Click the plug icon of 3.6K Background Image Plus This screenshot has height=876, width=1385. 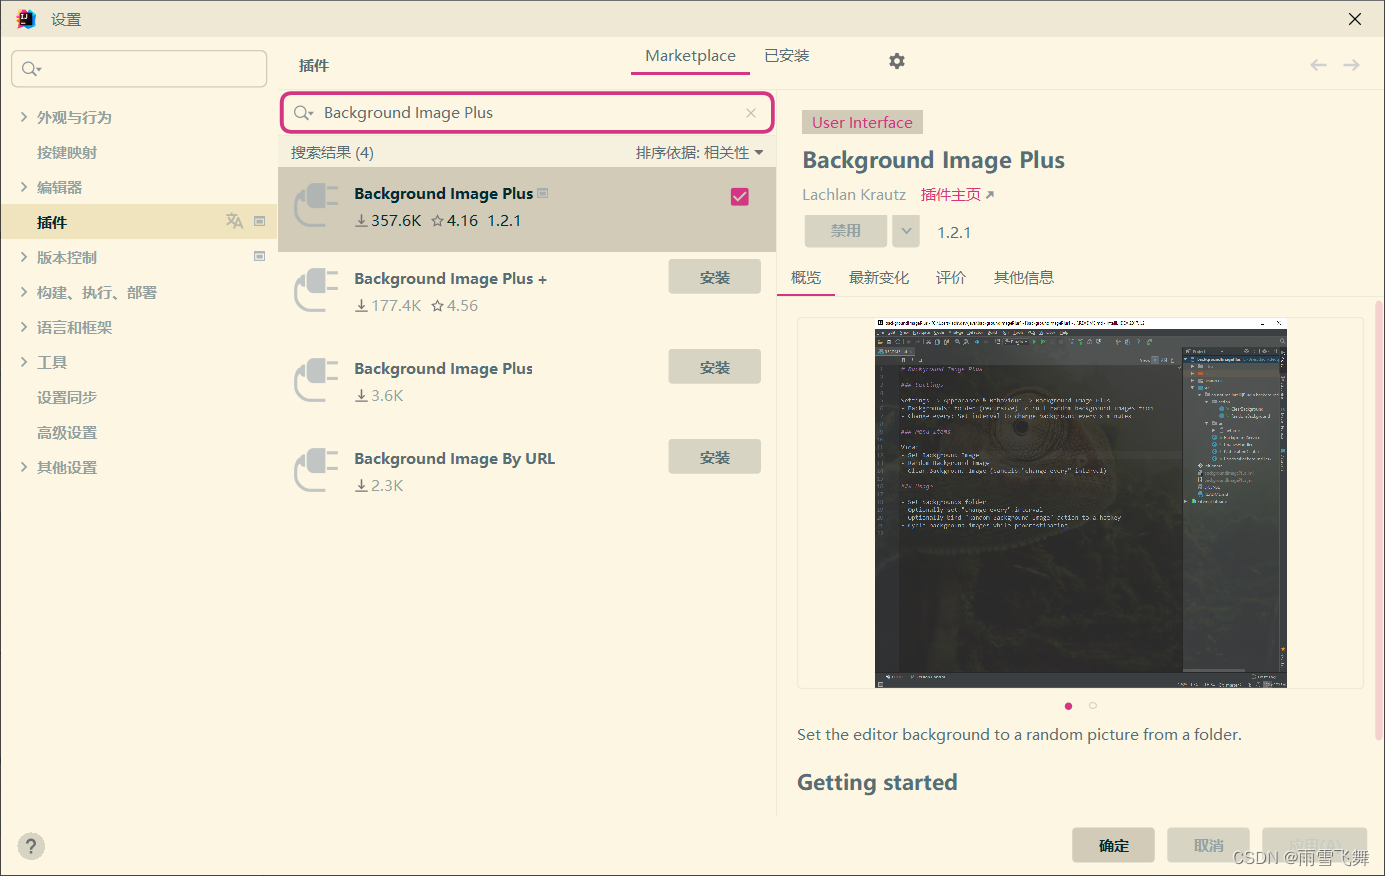317,381
